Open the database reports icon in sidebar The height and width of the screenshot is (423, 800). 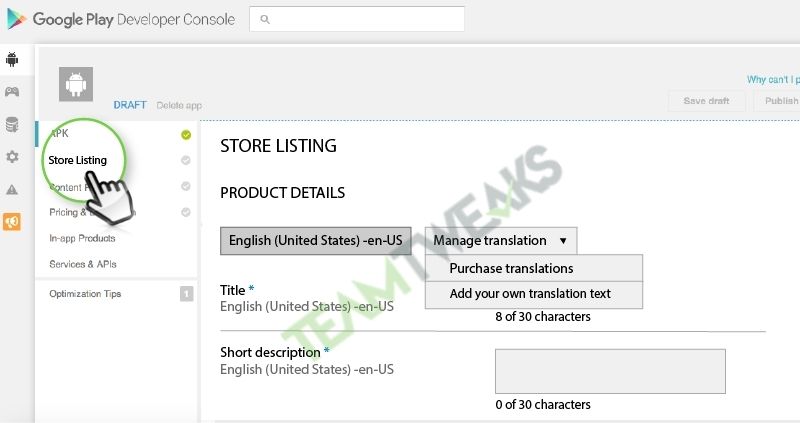(x=12, y=125)
